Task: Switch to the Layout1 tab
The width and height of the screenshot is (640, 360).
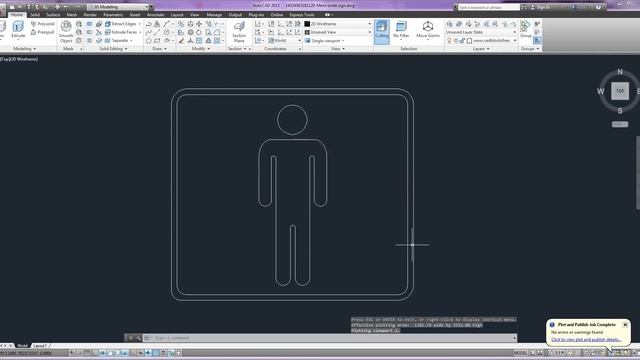Action: pos(40,346)
